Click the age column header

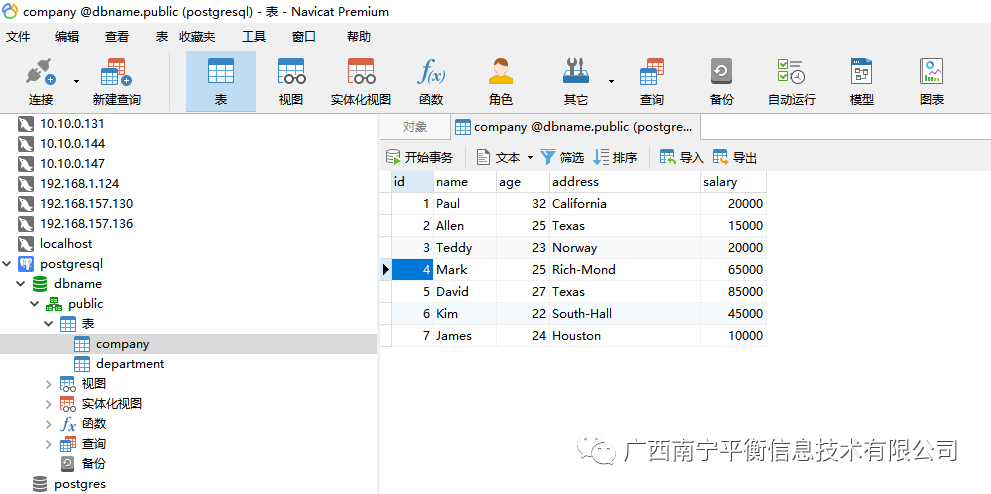(523, 182)
